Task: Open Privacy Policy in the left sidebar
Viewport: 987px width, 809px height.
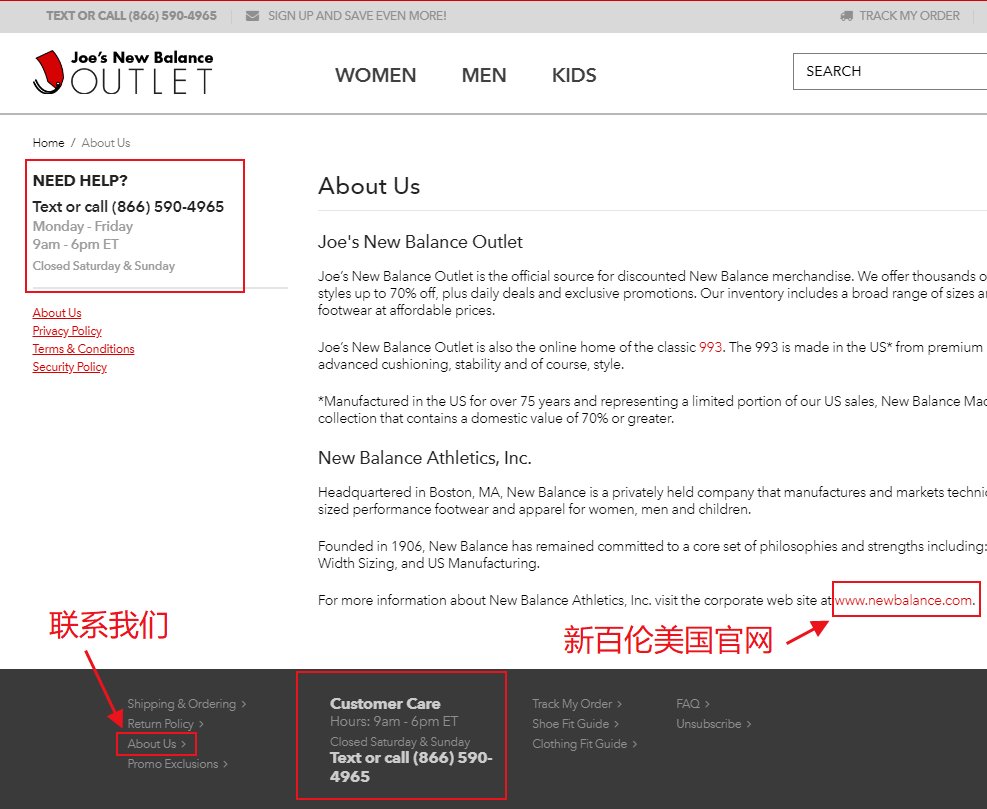Action: tap(67, 331)
